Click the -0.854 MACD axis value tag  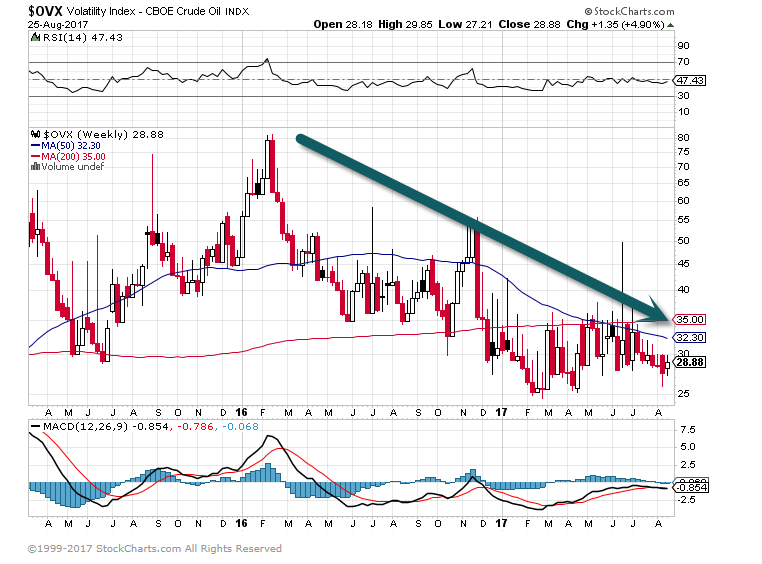pyautogui.click(x=690, y=487)
